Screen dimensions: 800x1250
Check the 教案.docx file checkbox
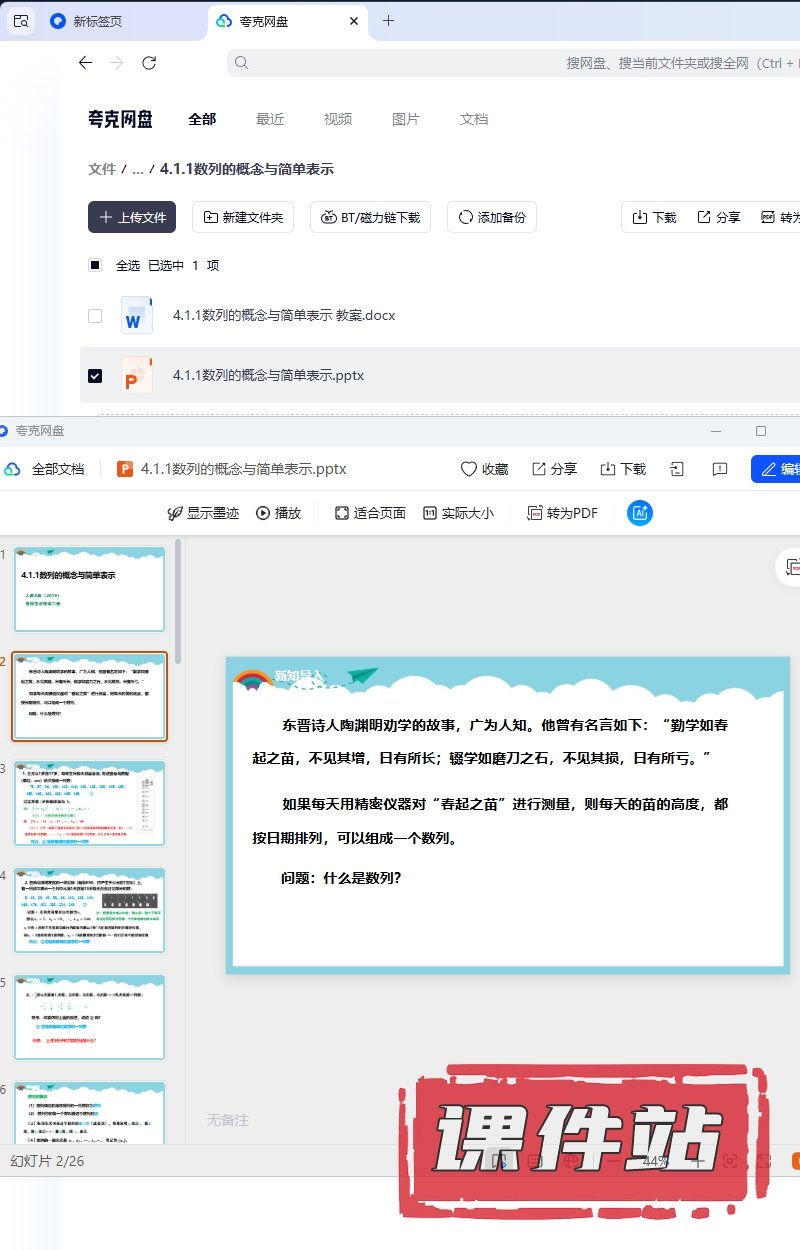pyautogui.click(x=95, y=316)
